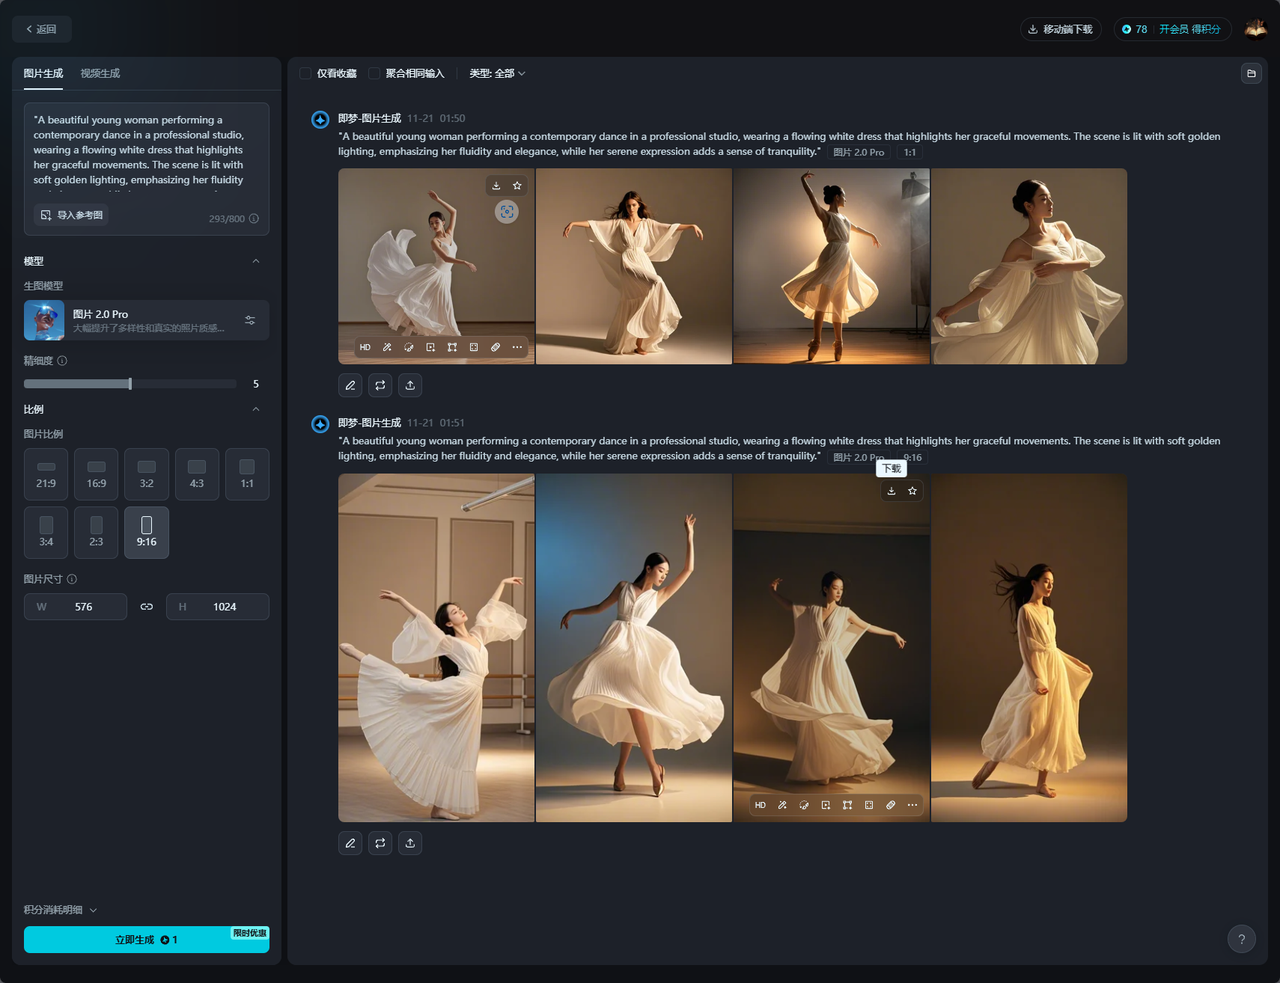The height and width of the screenshot is (983, 1280).
Task: Click share upload button under 01:51 generation
Action: coord(410,843)
